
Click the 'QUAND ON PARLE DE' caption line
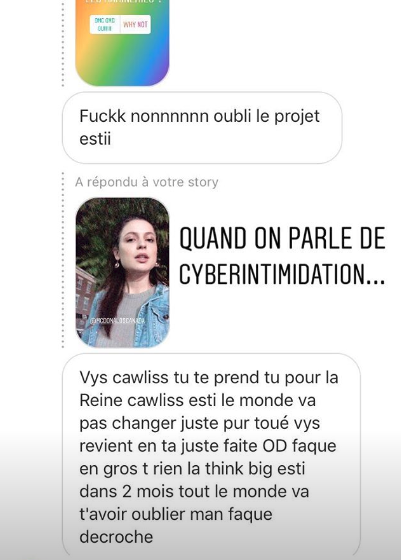coord(282,238)
